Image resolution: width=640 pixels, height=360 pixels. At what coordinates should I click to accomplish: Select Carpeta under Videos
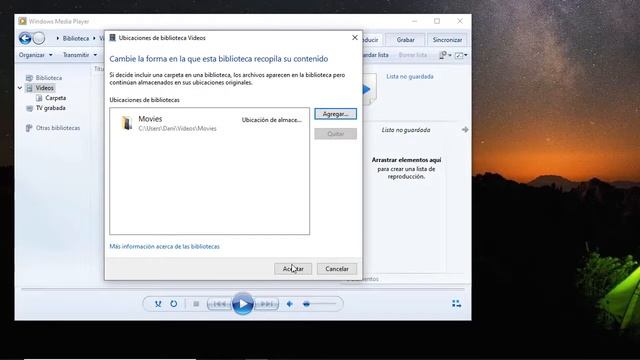56,98
